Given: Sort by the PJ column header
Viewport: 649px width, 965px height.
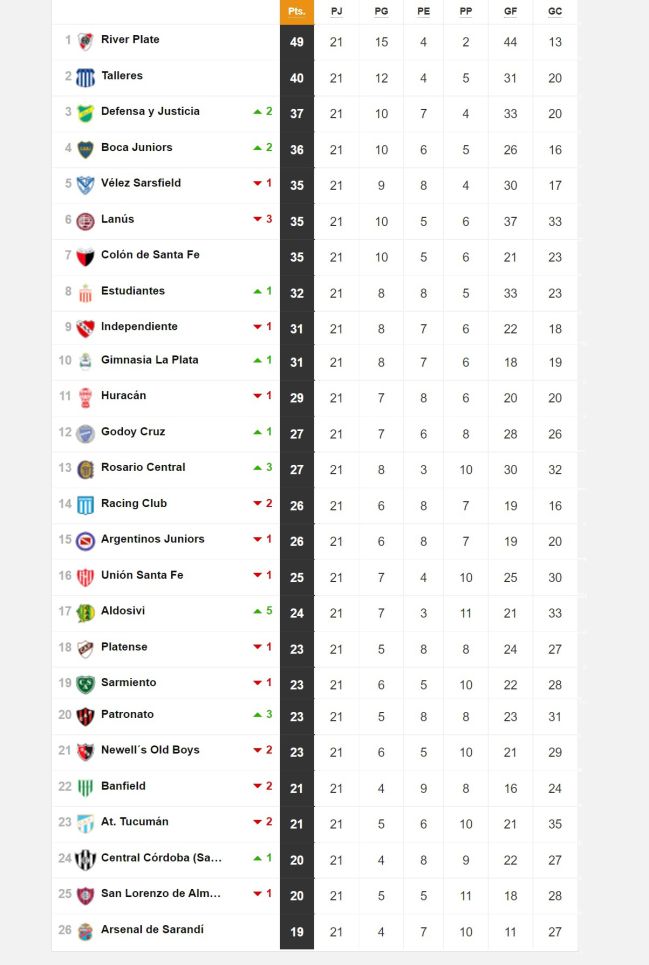Looking at the screenshot, I should click(336, 12).
